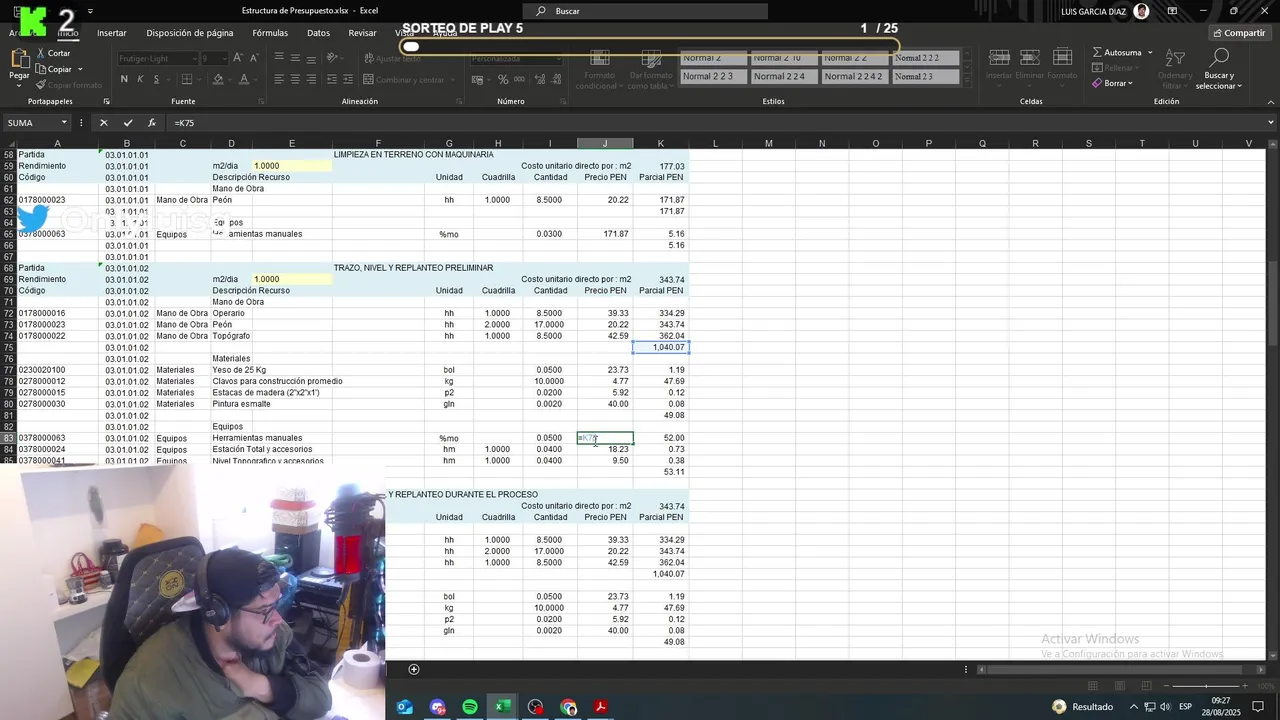Open the Name Box SUMA dropdown
Screen dimensions: 1280x720
[64, 123]
